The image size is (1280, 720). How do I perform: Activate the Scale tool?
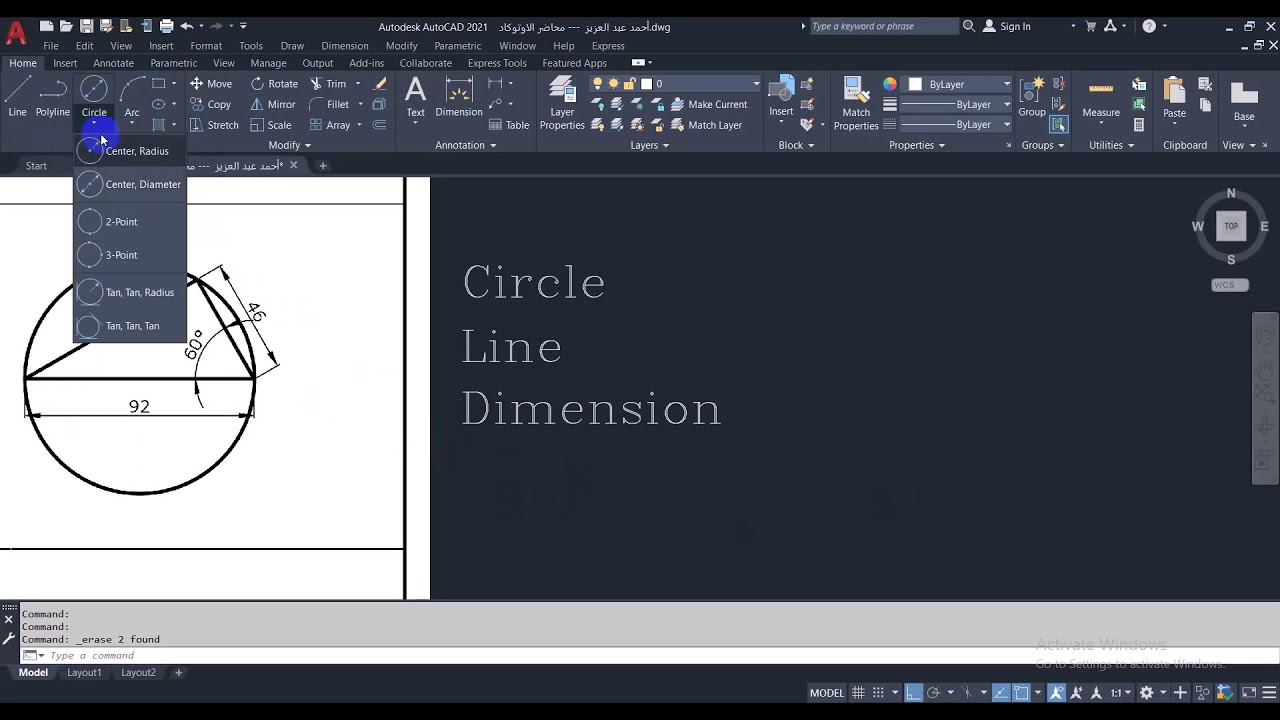pyautogui.click(x=271, y=125)
